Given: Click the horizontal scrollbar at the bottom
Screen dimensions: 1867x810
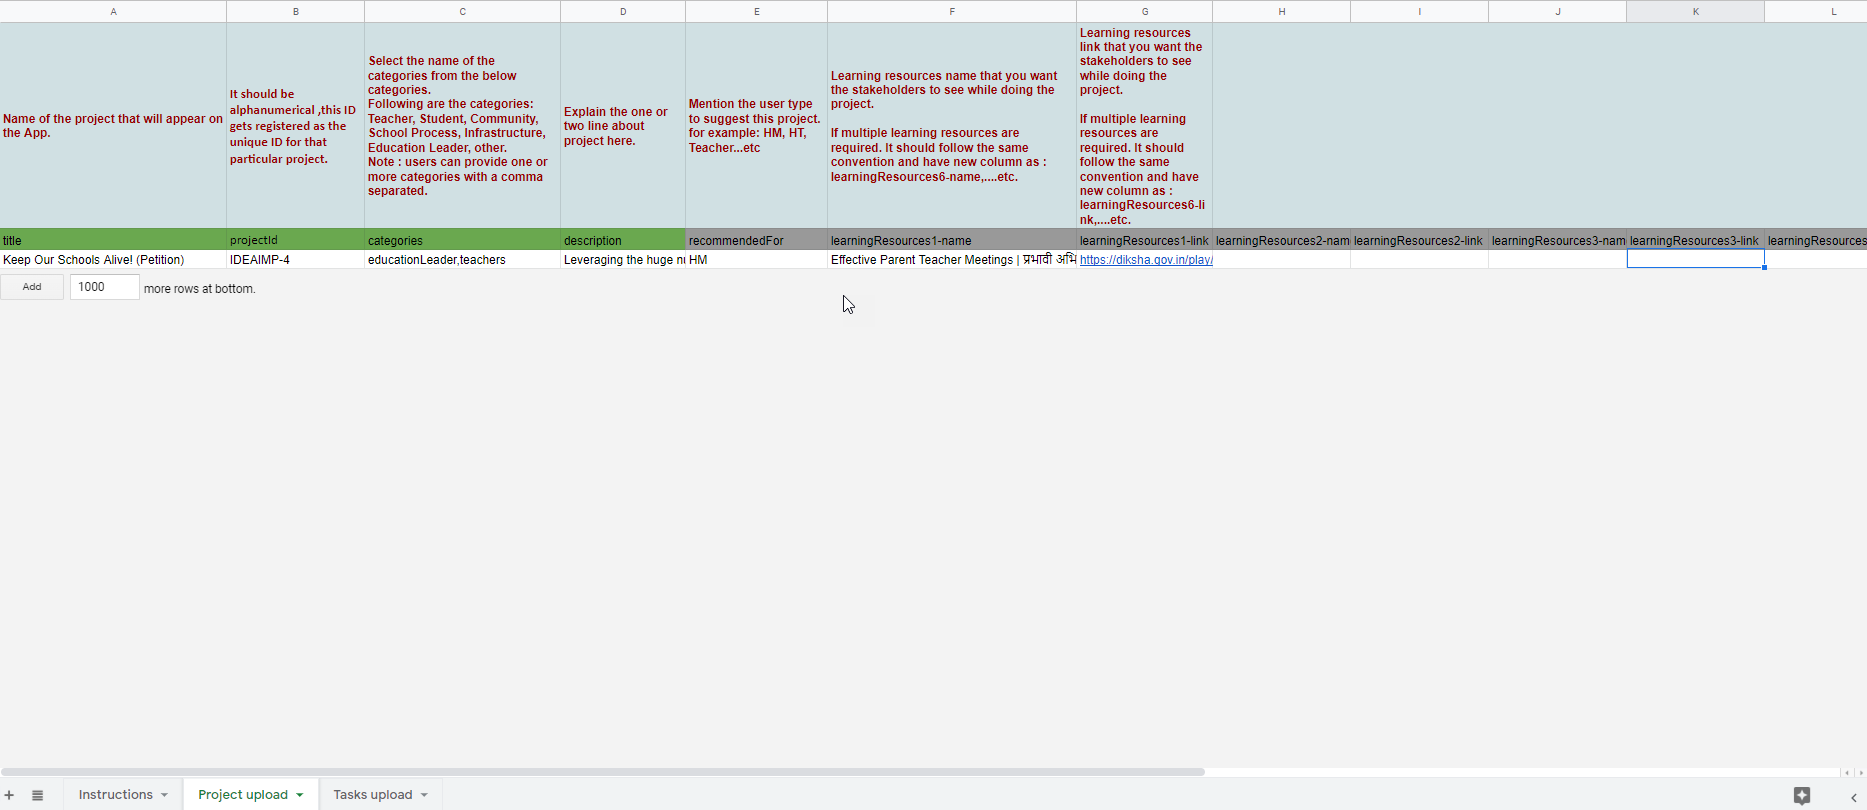Looking at the screenshot, I should (x=602, y=772).
